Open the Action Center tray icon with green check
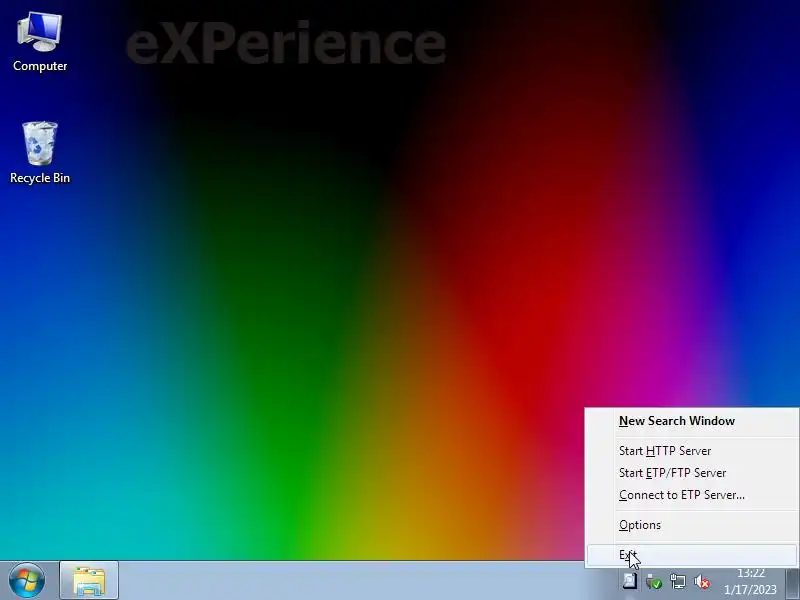This screenshot has width=800, height=600. pyautogui.click(x=654, y=581)
